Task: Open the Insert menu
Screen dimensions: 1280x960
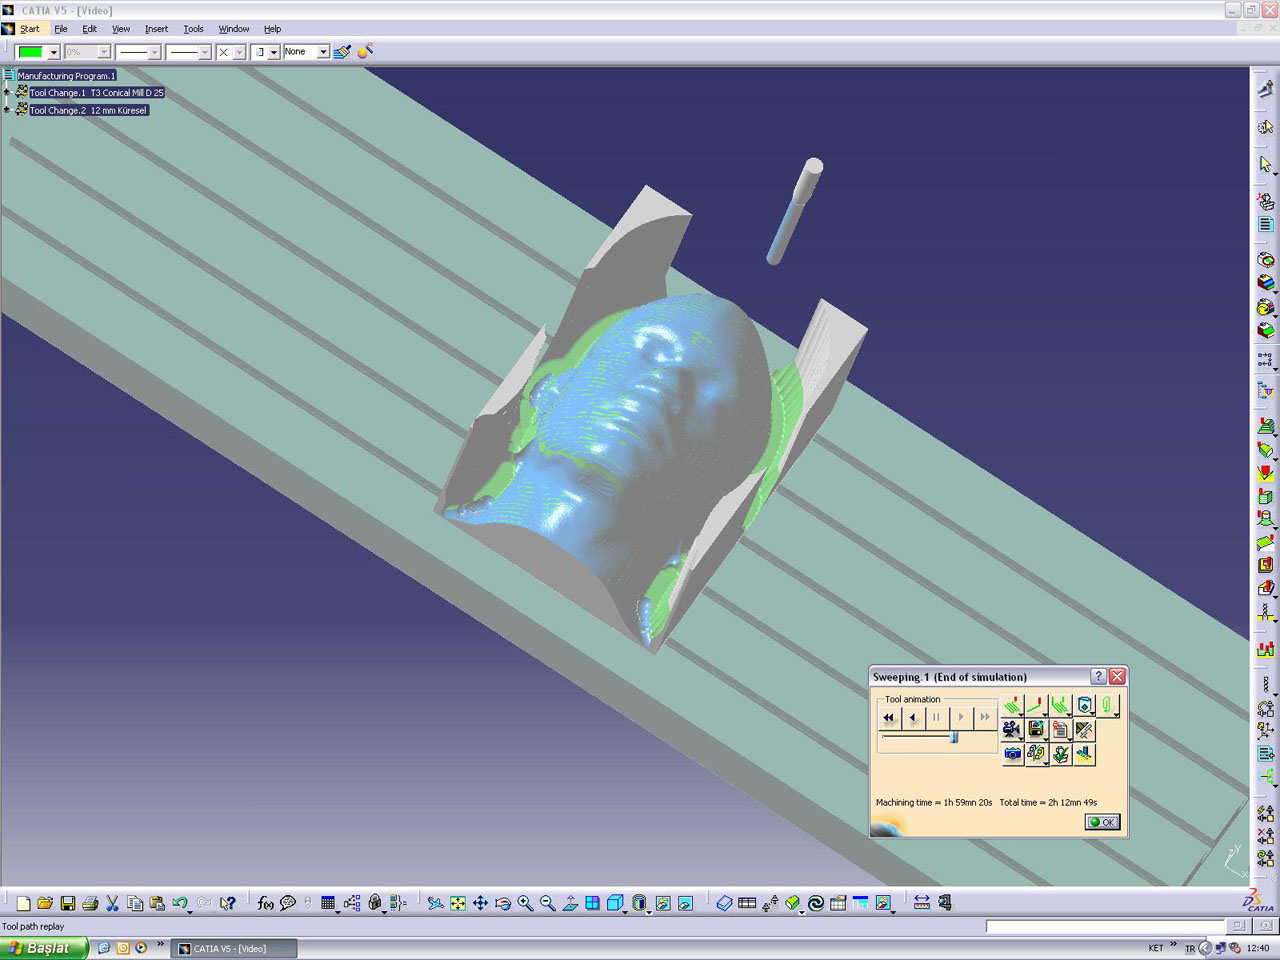Action: pos(156,29)
